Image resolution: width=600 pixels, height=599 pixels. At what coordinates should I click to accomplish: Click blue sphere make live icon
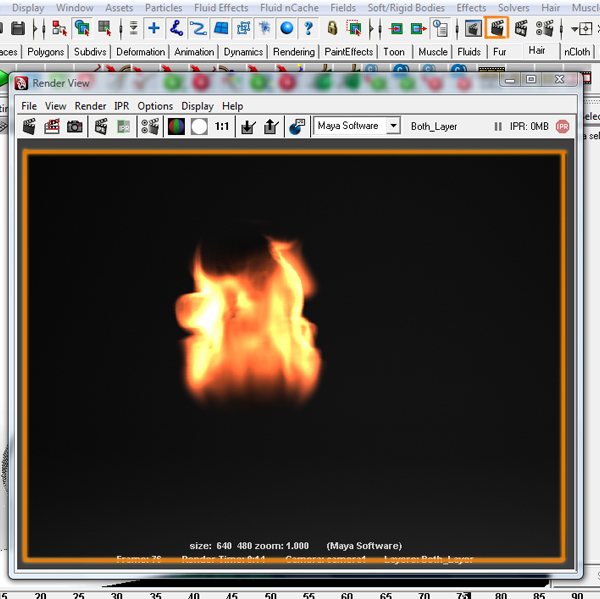coord(287,28)
